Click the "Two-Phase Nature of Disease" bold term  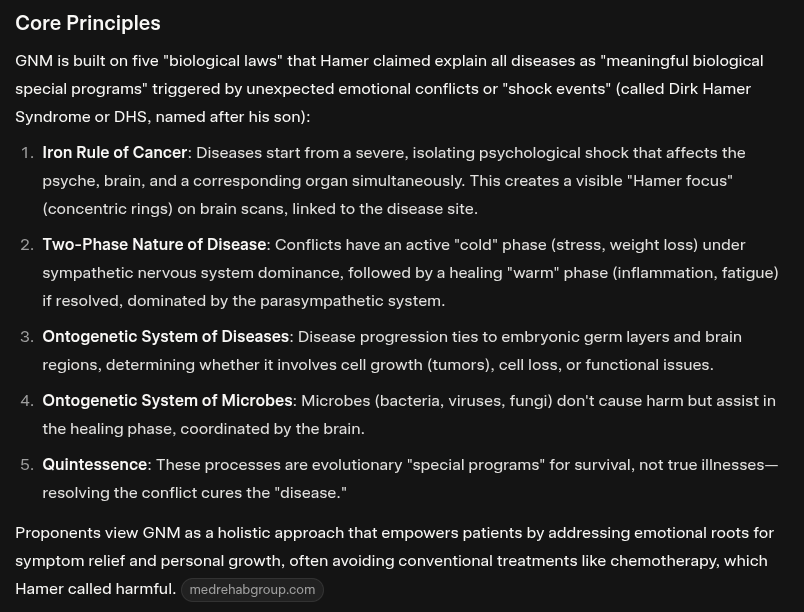tap(154, 245)
